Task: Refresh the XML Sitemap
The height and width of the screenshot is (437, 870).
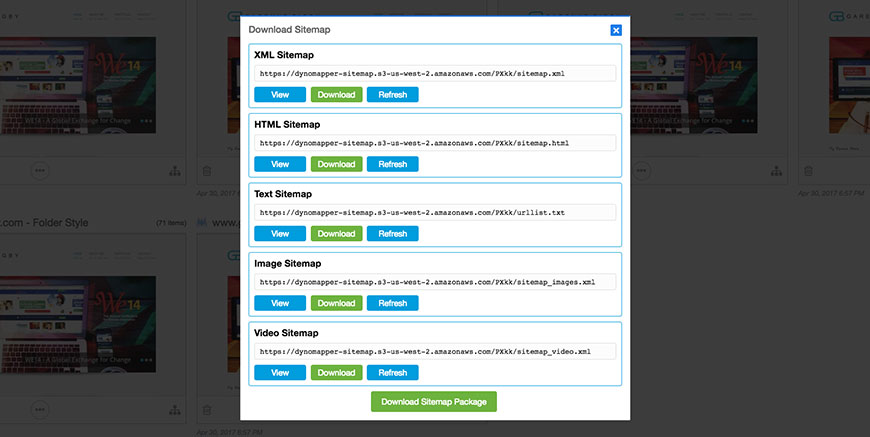Action: pyautogui.click(x=392, y=95)
